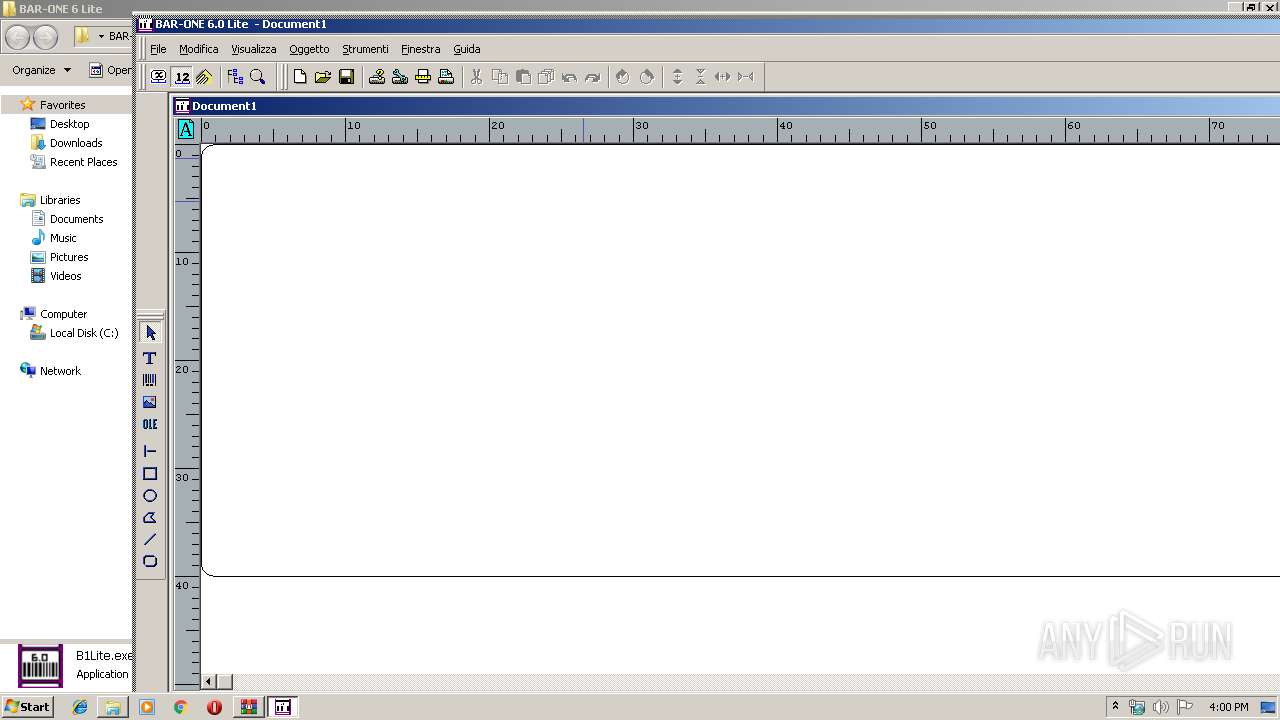The width and height of the screenshot is (1280, 720).
Task: Click the print preview printer icon
Action: 446,77
